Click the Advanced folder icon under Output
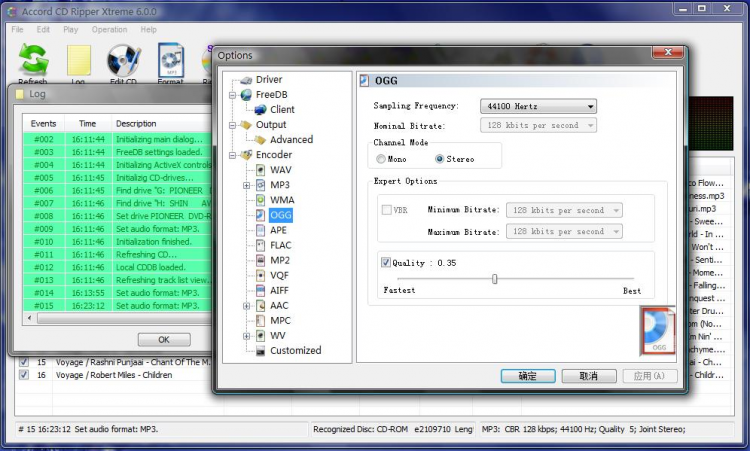750x451 pixels. (x=260, y=140)
